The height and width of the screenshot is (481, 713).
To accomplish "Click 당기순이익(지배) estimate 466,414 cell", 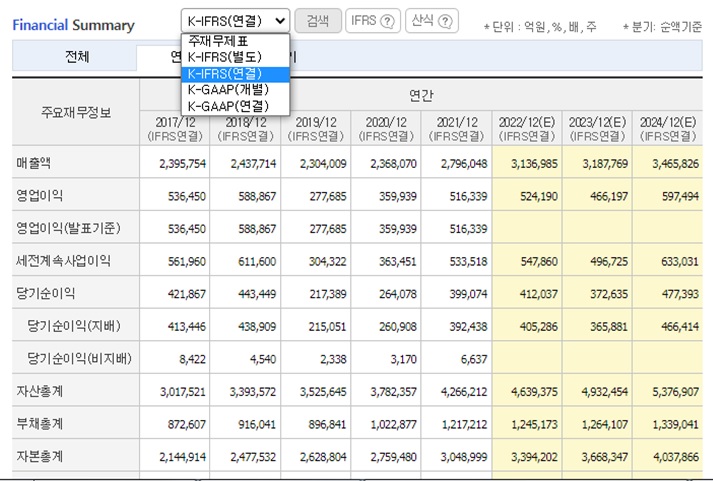I will tap(680, 327).
